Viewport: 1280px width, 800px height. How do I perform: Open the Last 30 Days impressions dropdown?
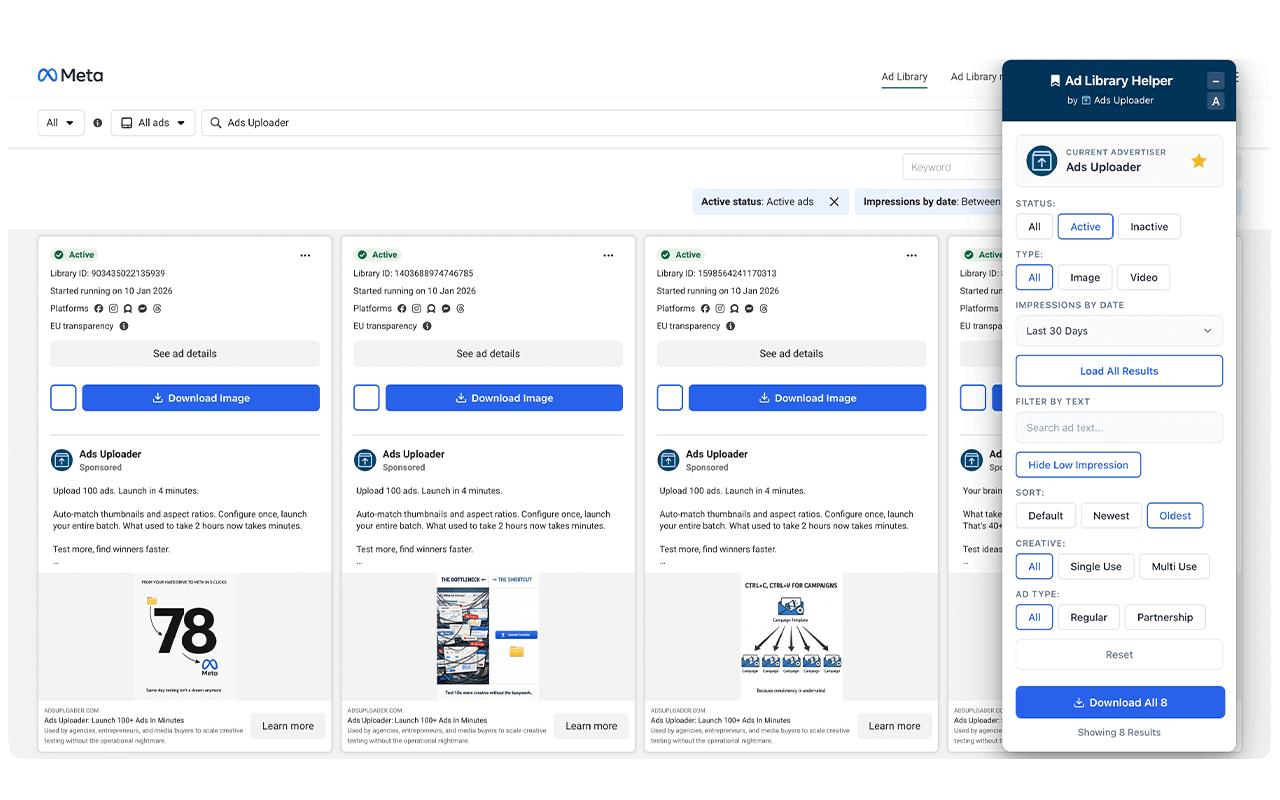[1119, 331]
